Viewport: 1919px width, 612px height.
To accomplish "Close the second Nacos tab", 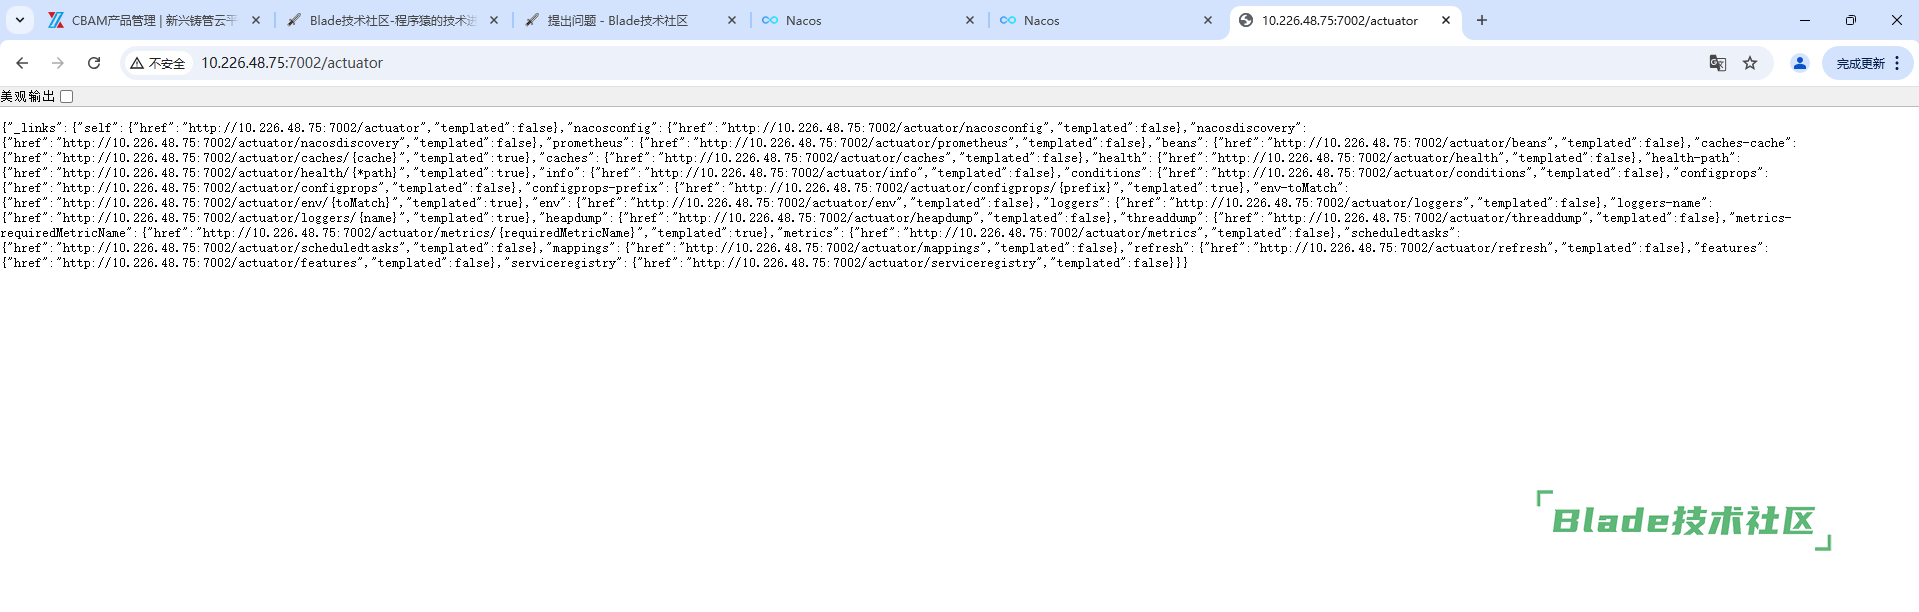I will pyautogui.click(x=1207, y=20).
